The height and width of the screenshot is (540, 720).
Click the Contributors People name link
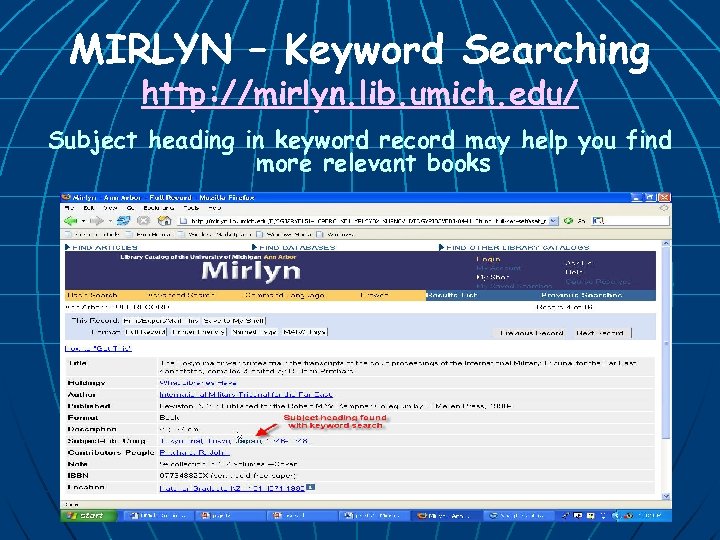[194, 452]
